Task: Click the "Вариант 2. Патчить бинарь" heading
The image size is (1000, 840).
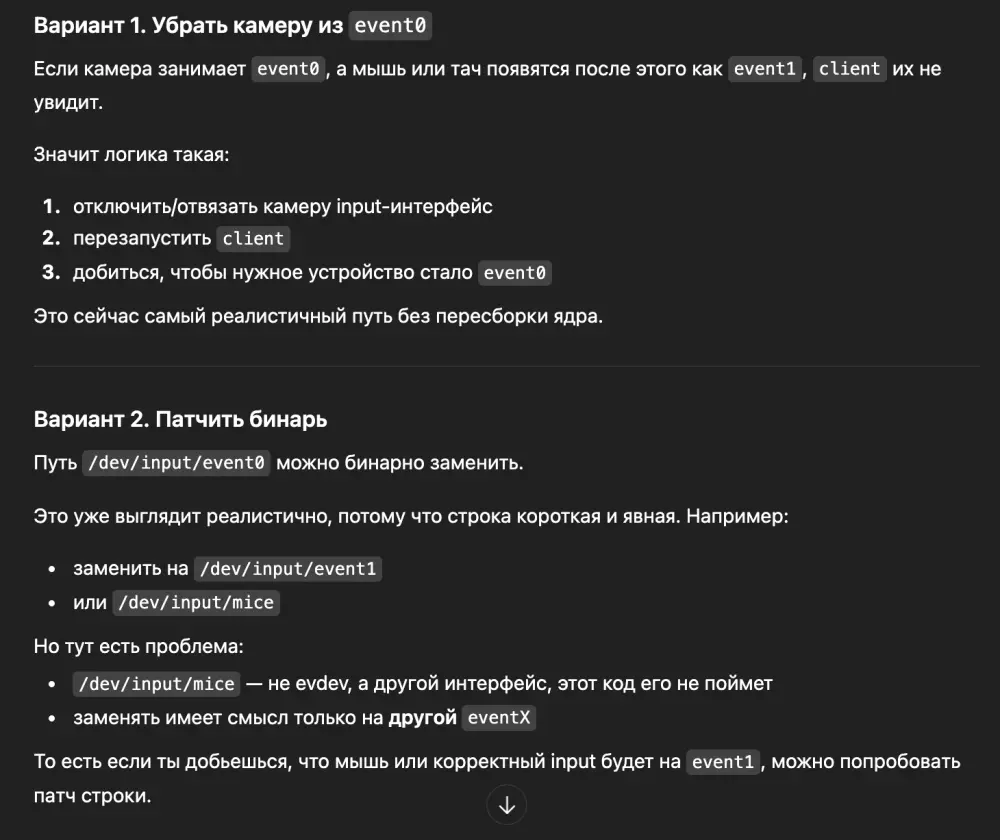Action: pyautogui.click(x=180, y=419)
